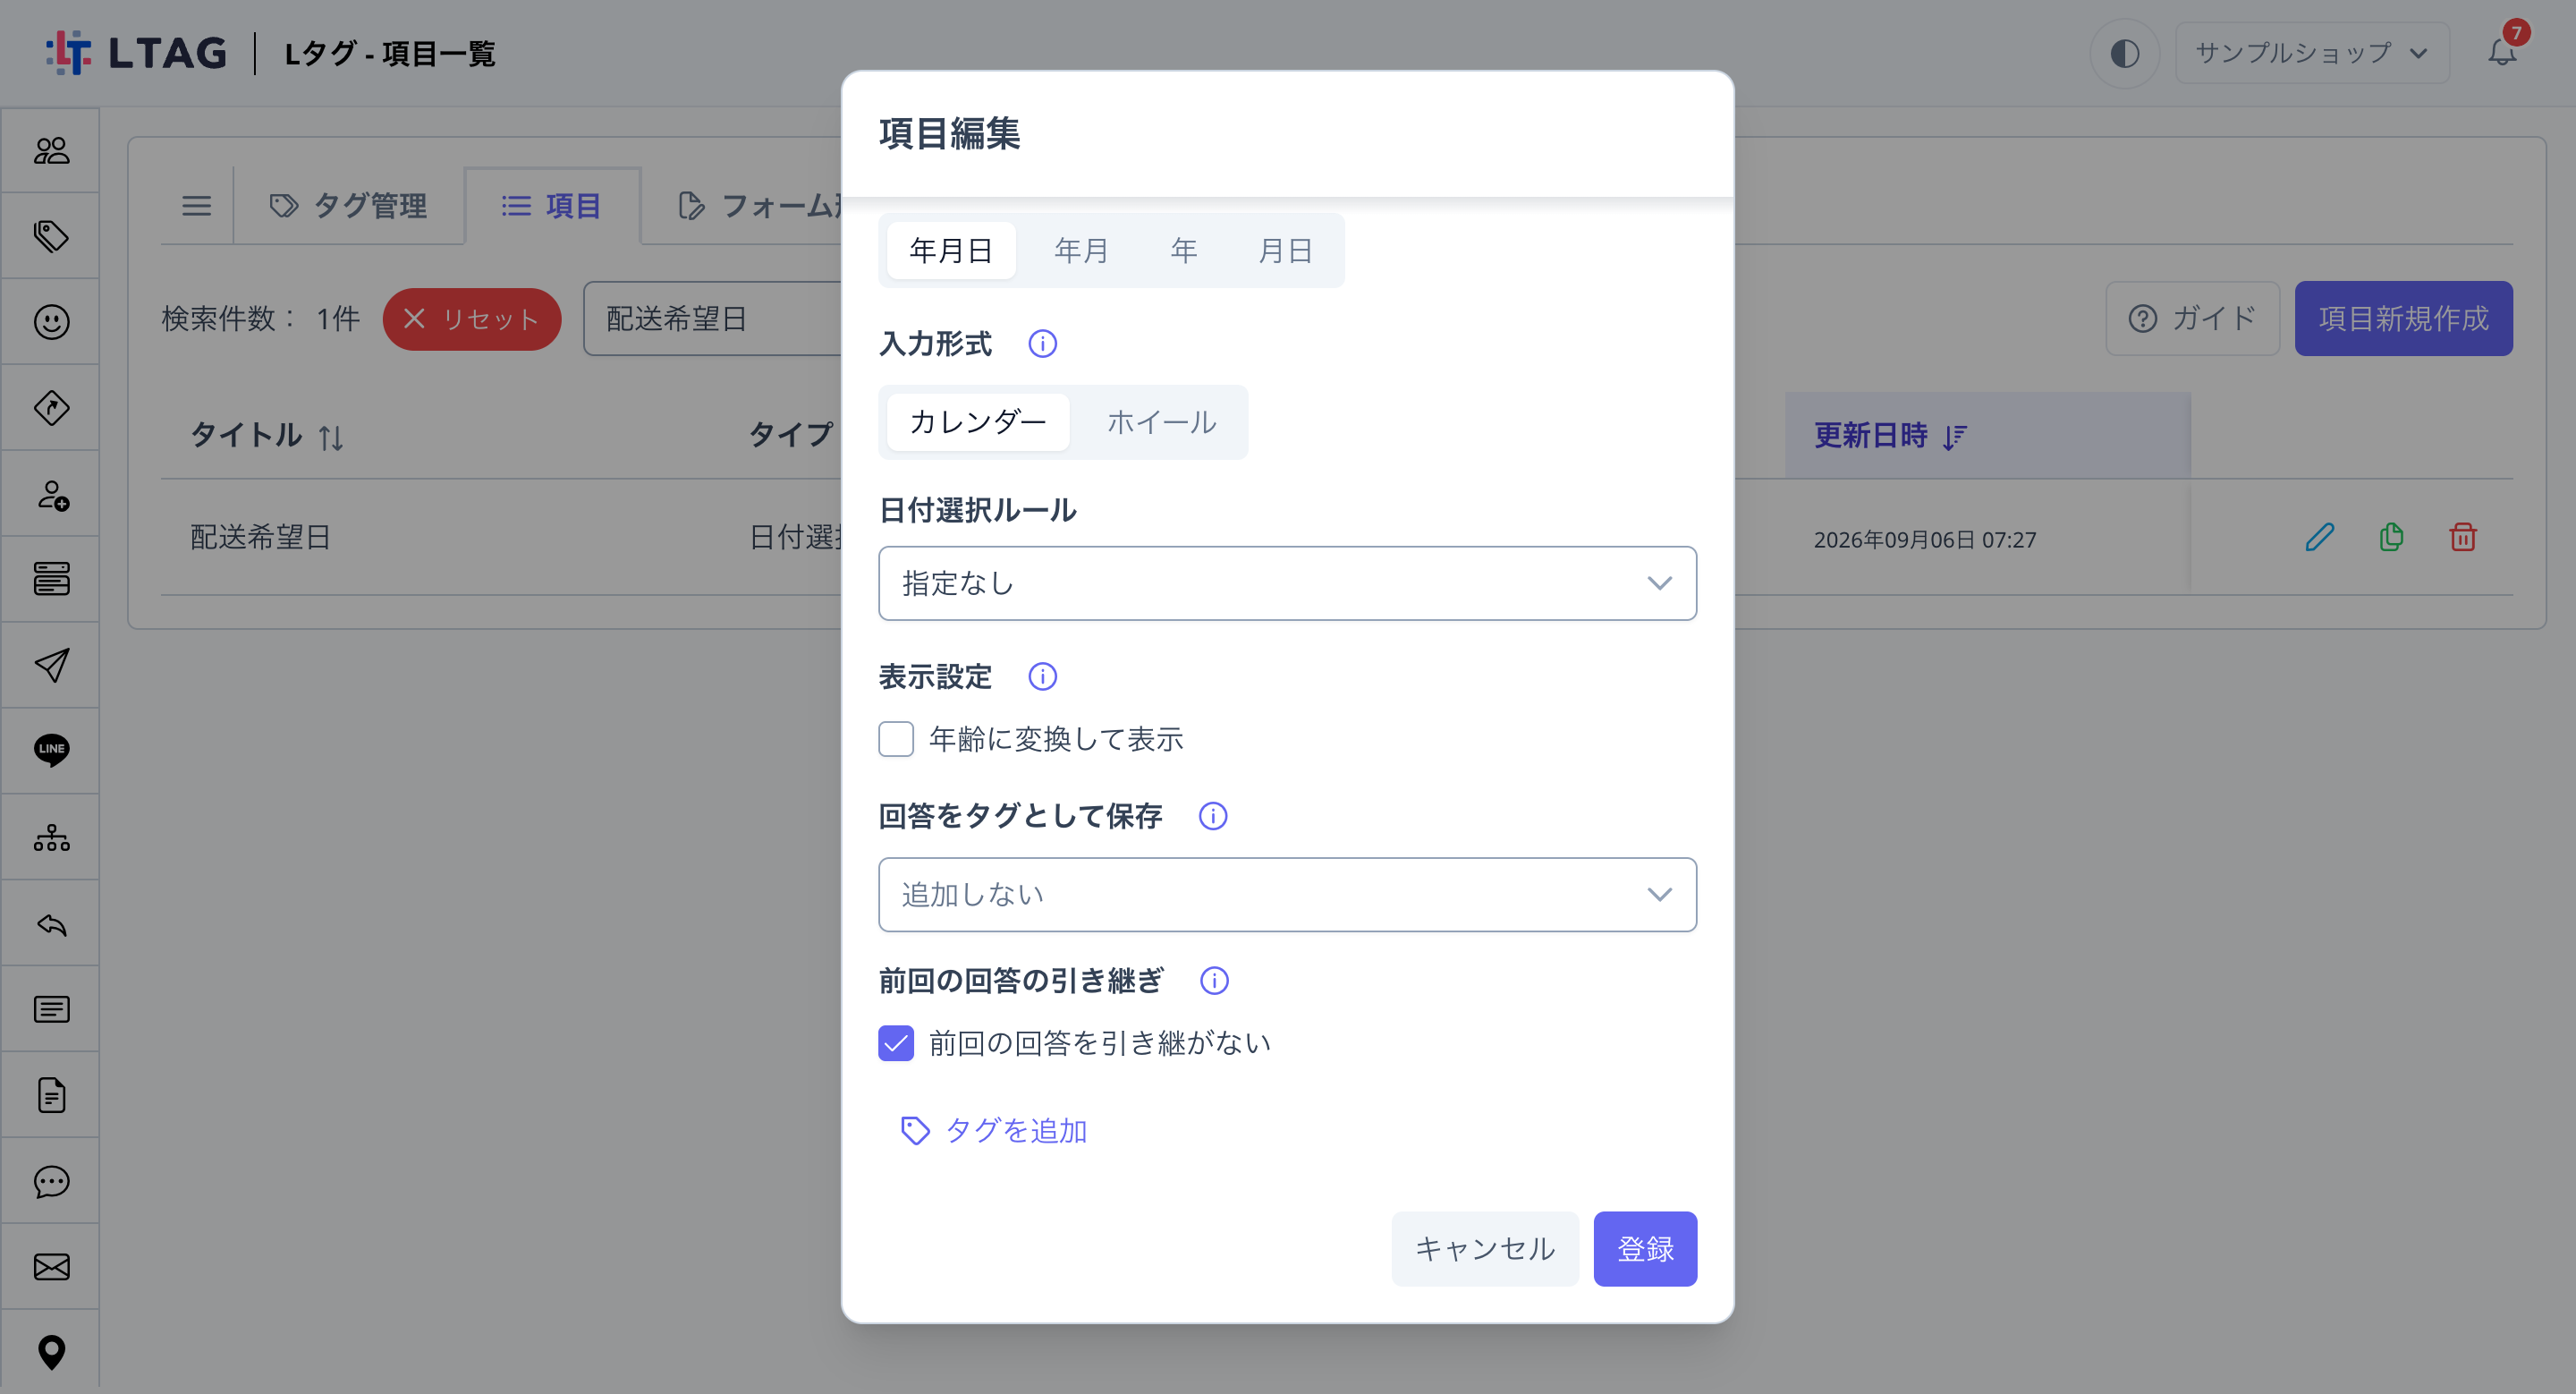
Task: Click the green copy icon for 配送希望日
Action: click(x=2391, y=538)
